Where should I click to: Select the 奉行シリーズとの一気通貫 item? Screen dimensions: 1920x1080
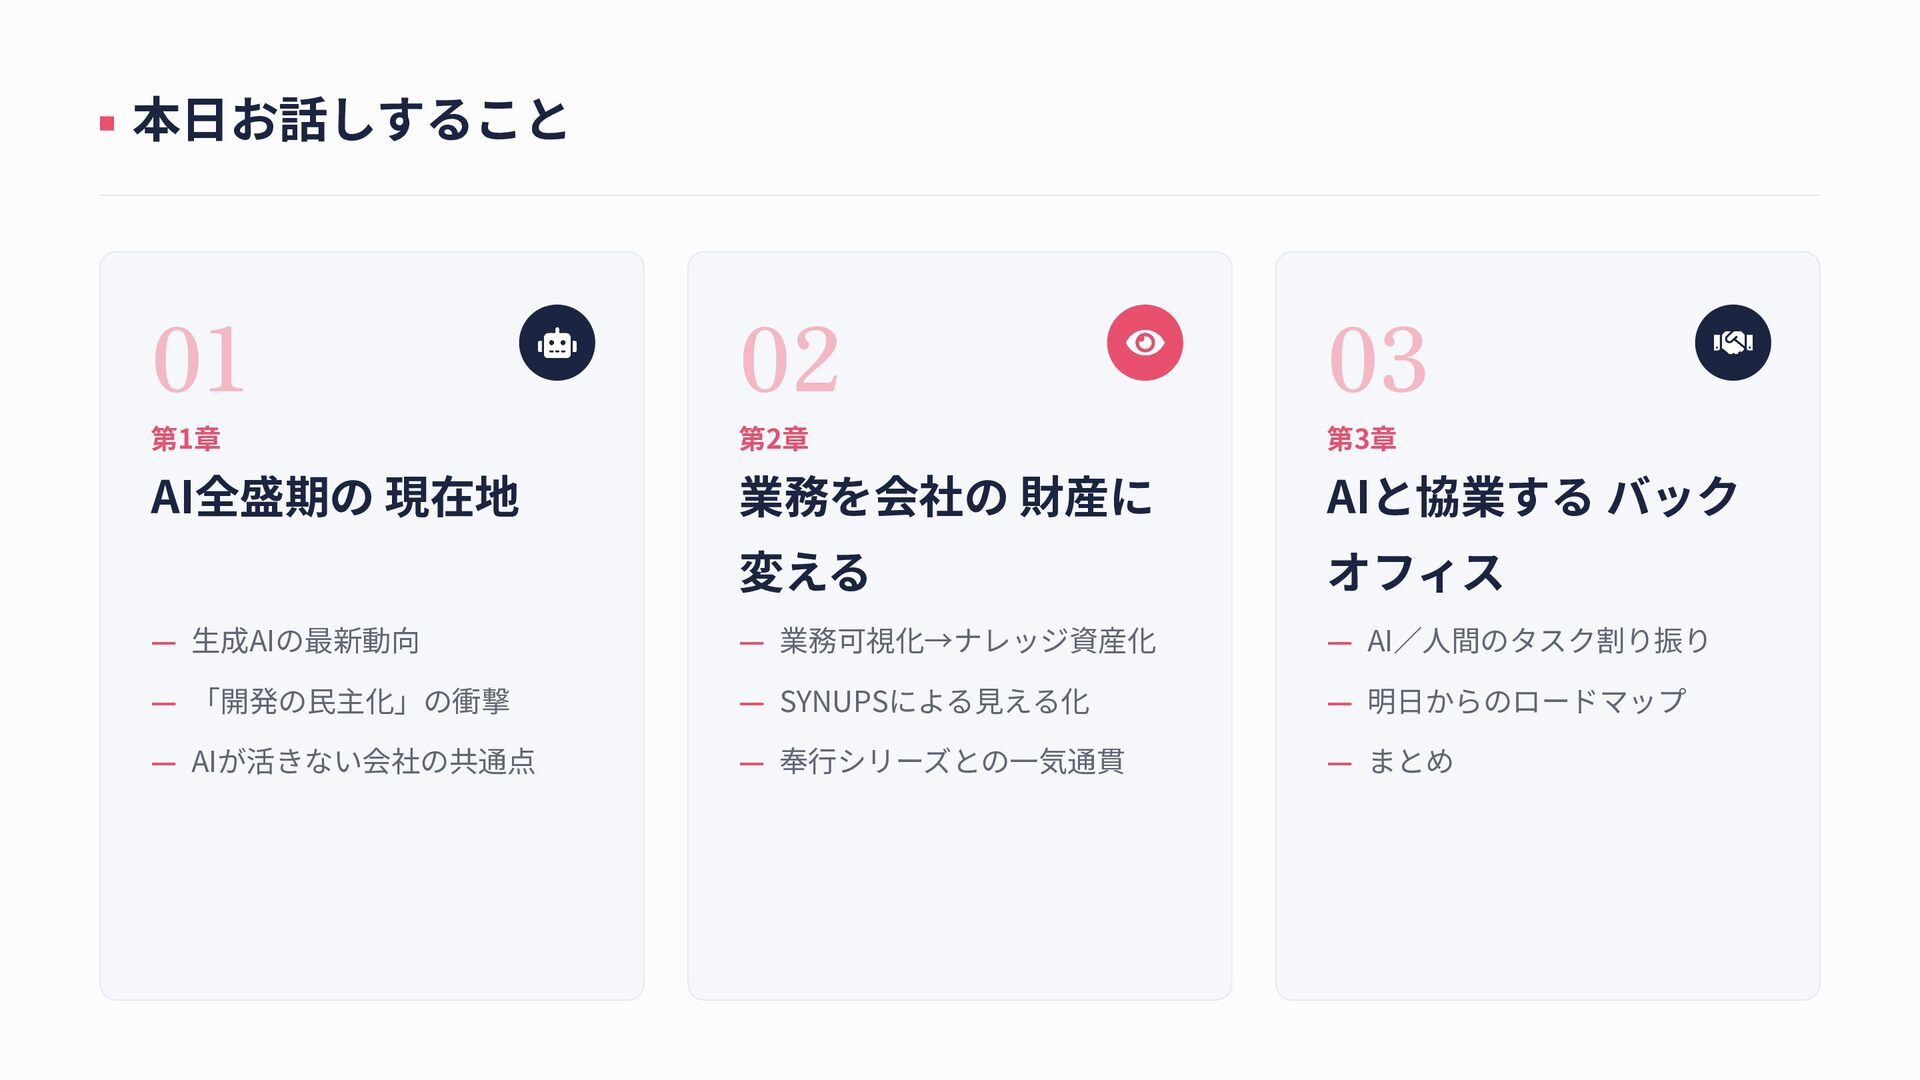(952, 762)
